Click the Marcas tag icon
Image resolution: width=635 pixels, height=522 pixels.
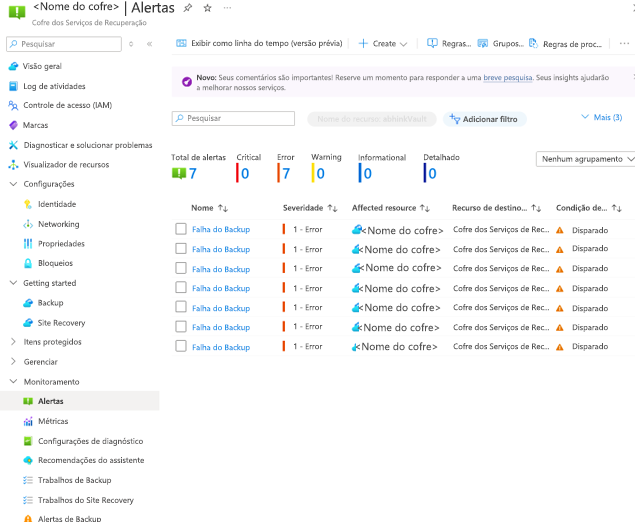(x=13, y=125)
